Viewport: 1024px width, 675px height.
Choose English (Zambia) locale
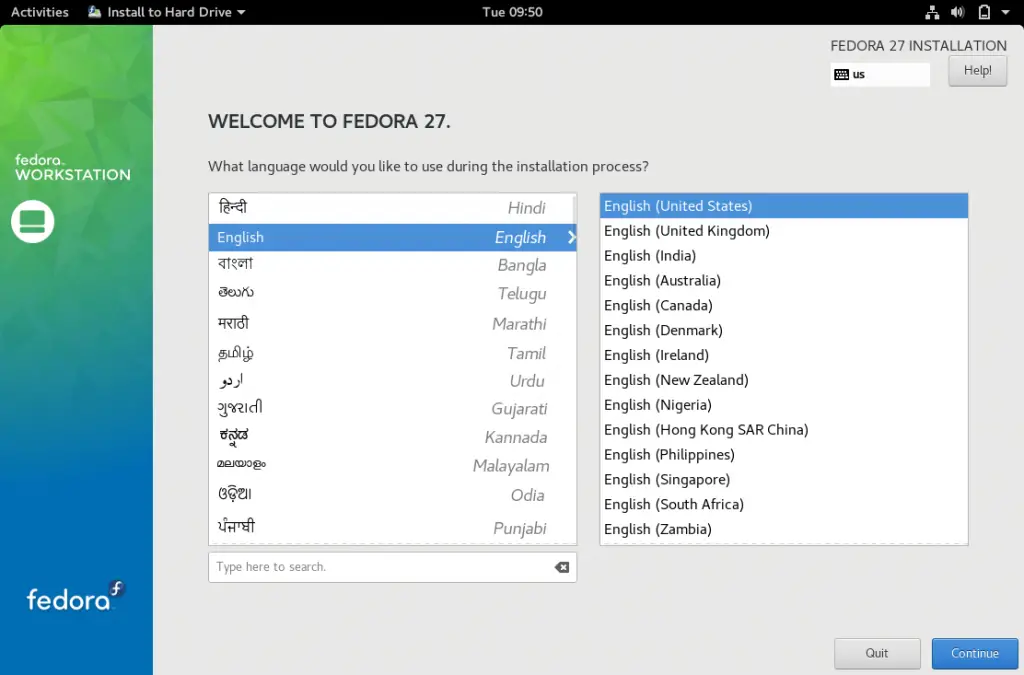click(784, 528)
